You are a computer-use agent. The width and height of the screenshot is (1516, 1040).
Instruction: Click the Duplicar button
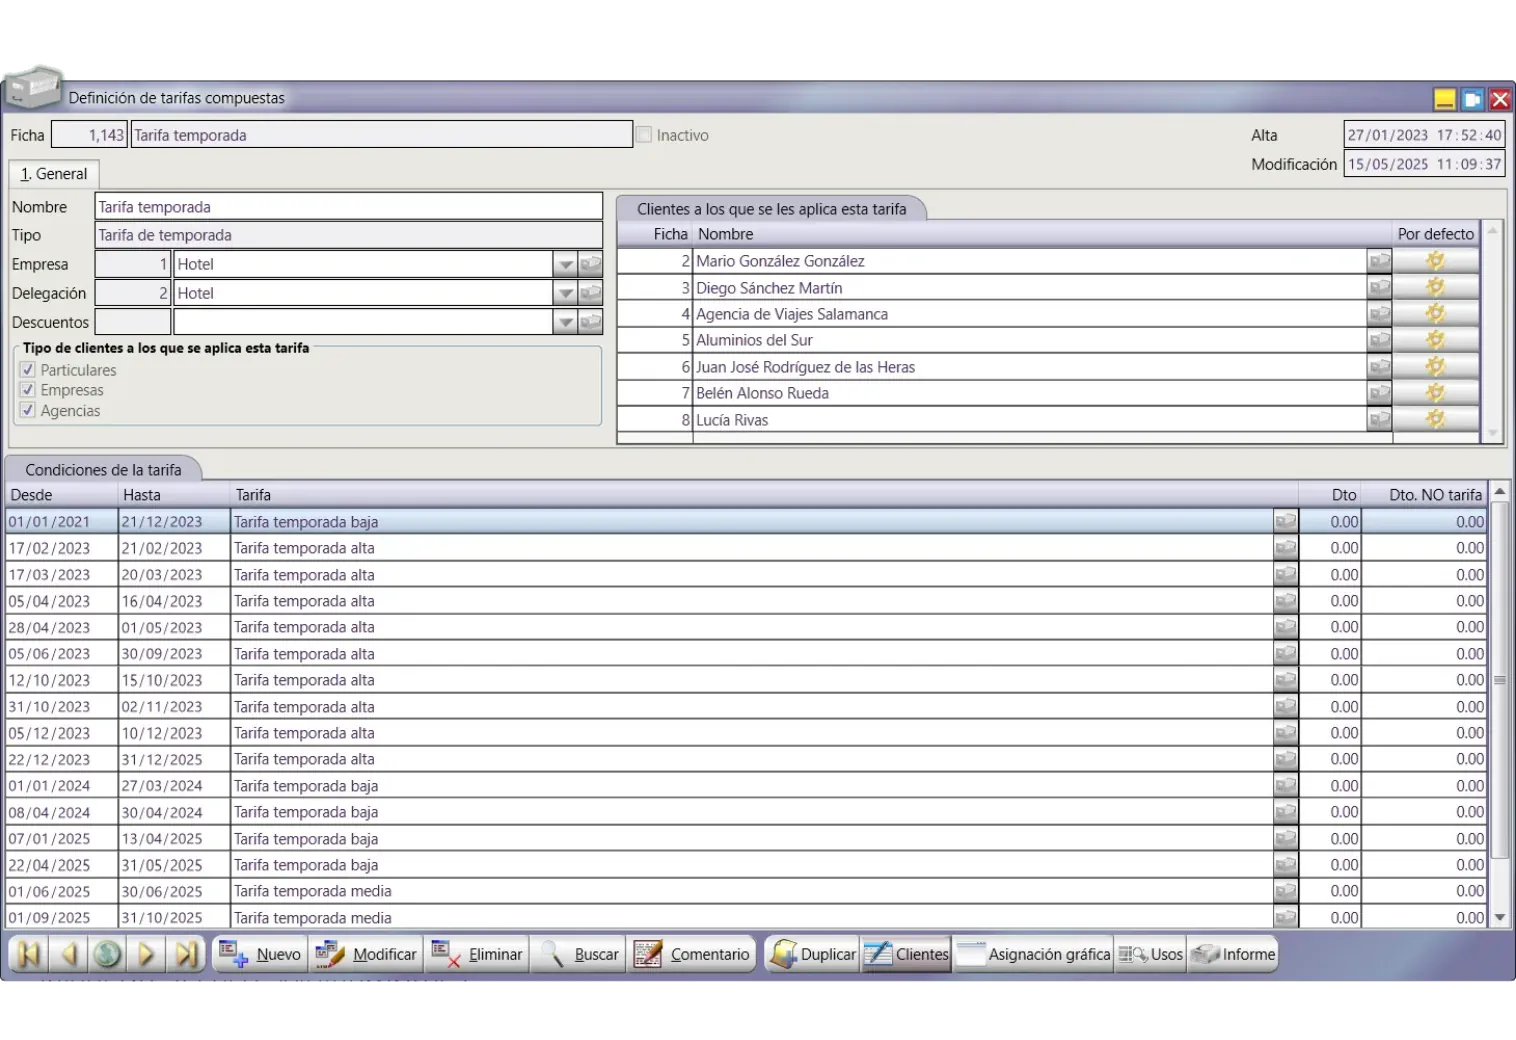coord(814,954)
